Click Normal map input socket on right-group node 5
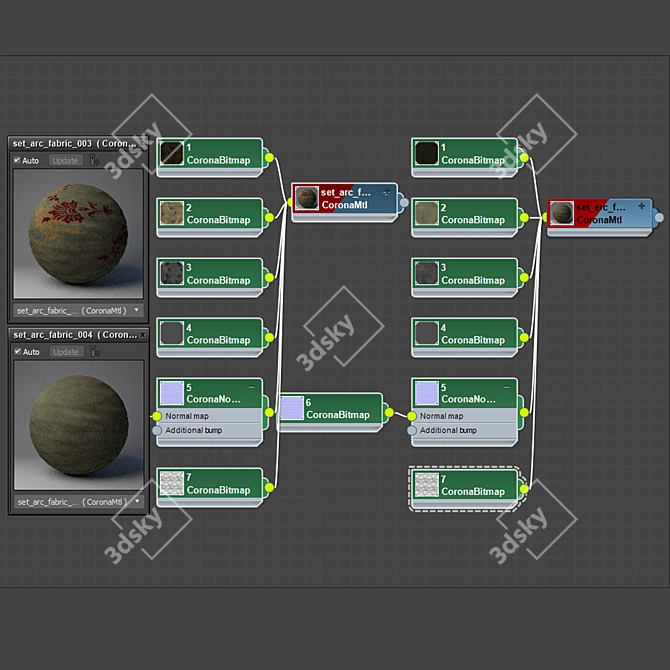This screenshot has height=670, width=670. tap(411, 416)
